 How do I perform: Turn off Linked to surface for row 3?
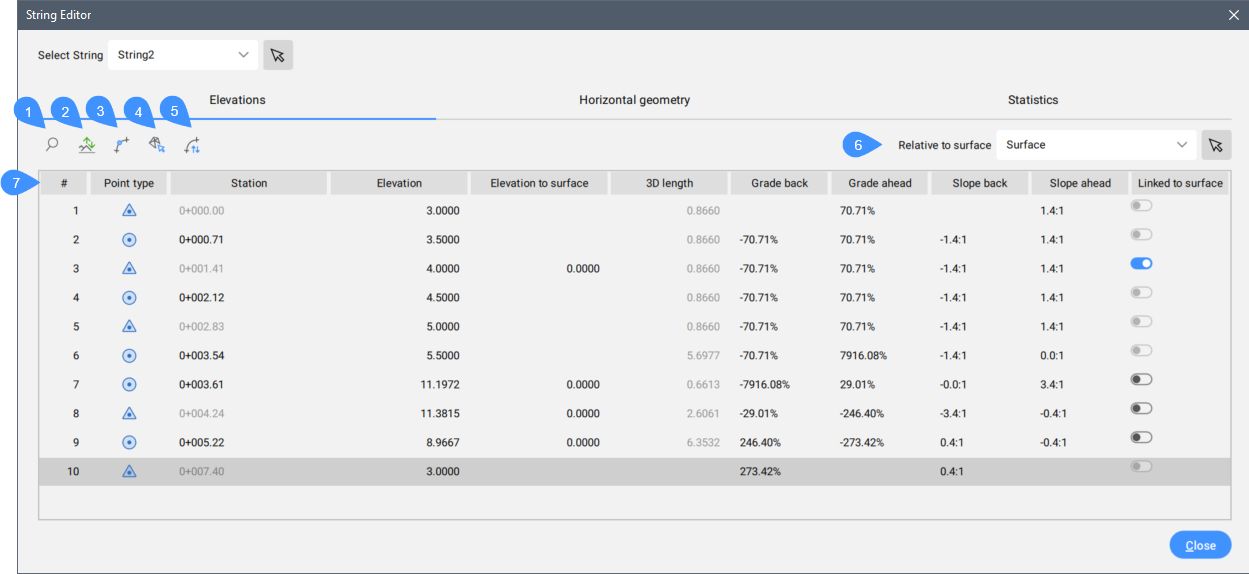point(1141,263)
